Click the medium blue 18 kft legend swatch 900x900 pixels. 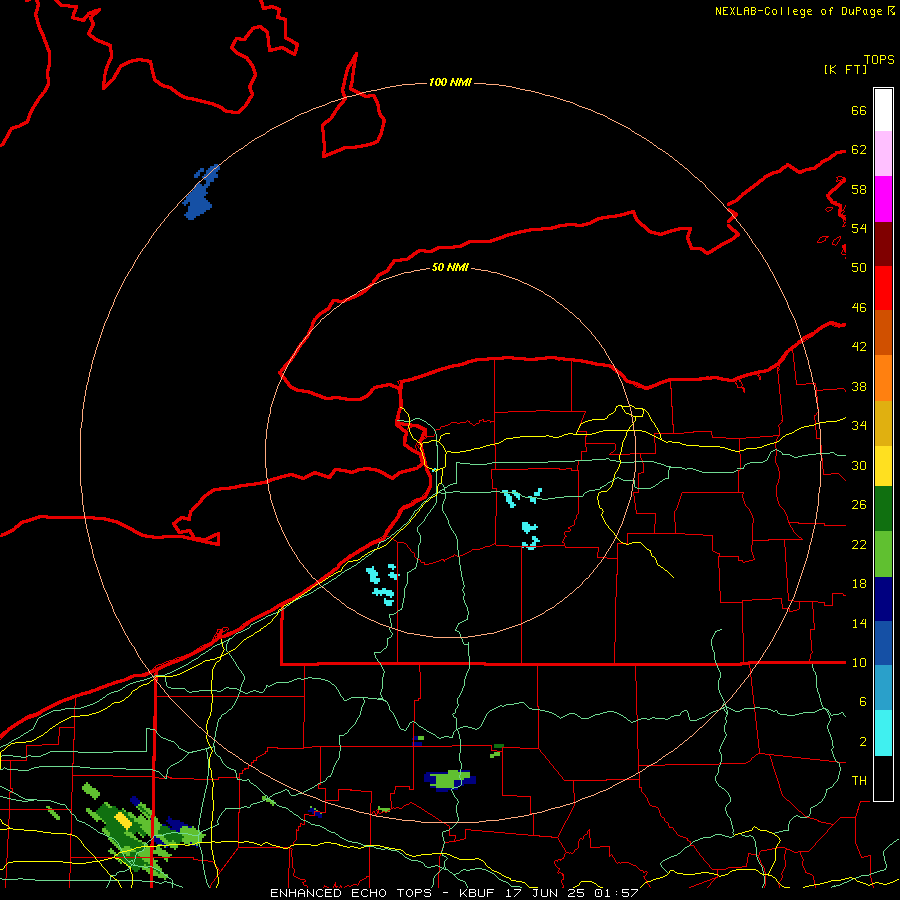[883, 643]
